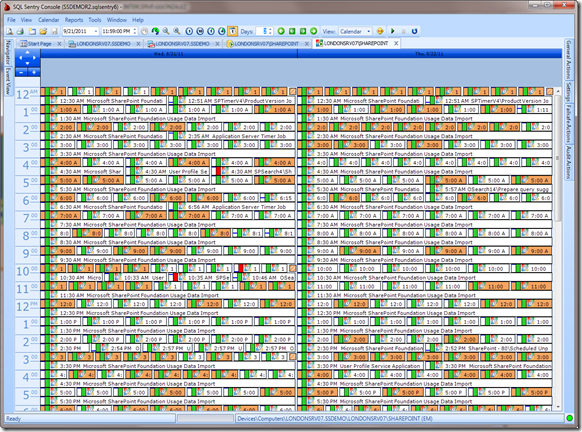Click the new document toolbar icon

(x=33, y=31)
